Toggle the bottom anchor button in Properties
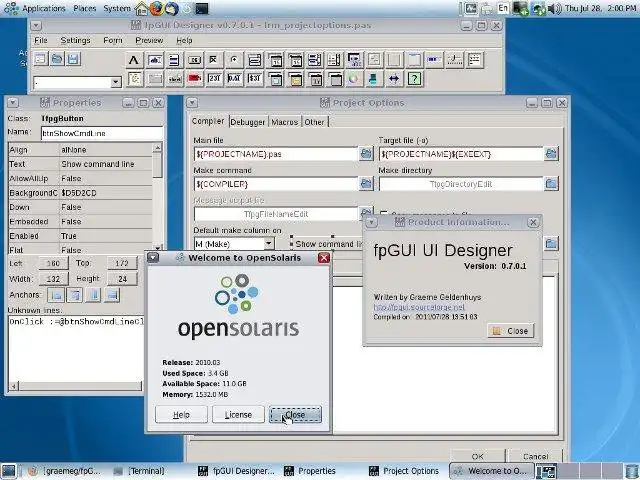Screen dimensions: 640x480 pyautogui.click(x=112, y=295)
